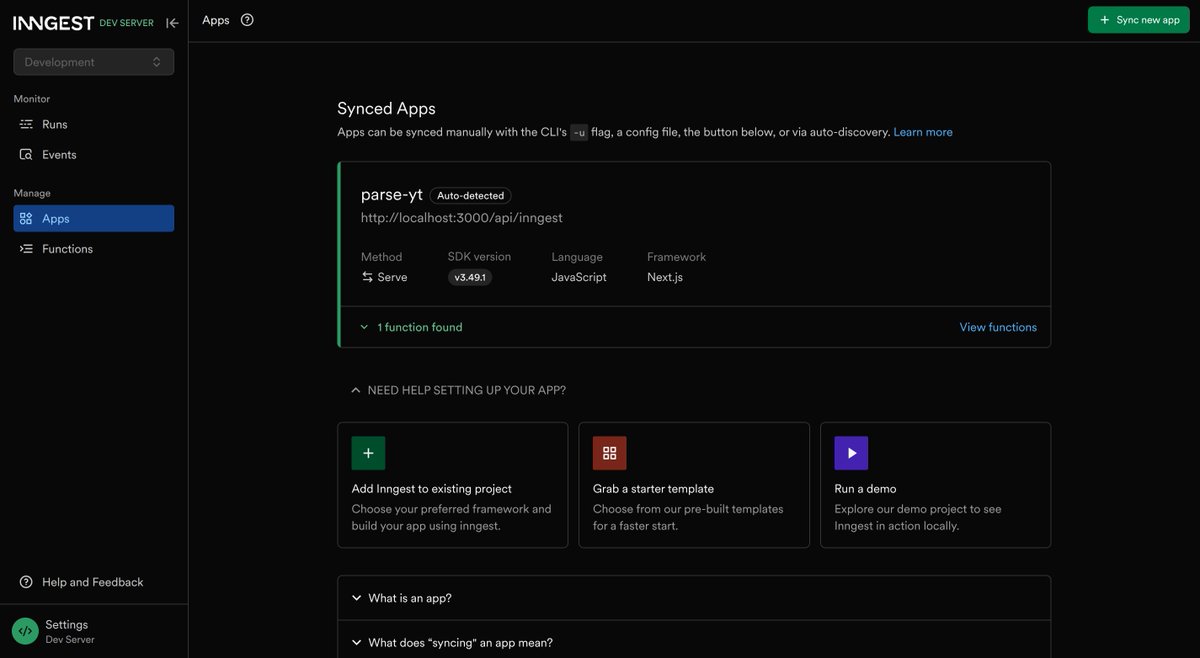Expand the What is an app? question
Image resolution: width=1200 pixels, height=658 pixels.
[694, 598]
